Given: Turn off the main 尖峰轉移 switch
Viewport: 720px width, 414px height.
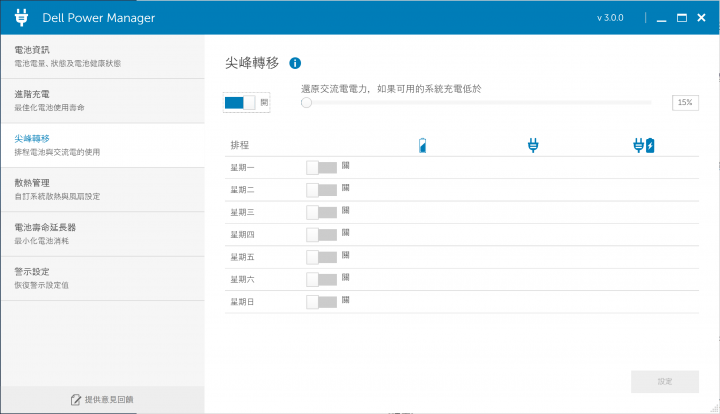Looking at the screenshot, I should tap(240, 103).
